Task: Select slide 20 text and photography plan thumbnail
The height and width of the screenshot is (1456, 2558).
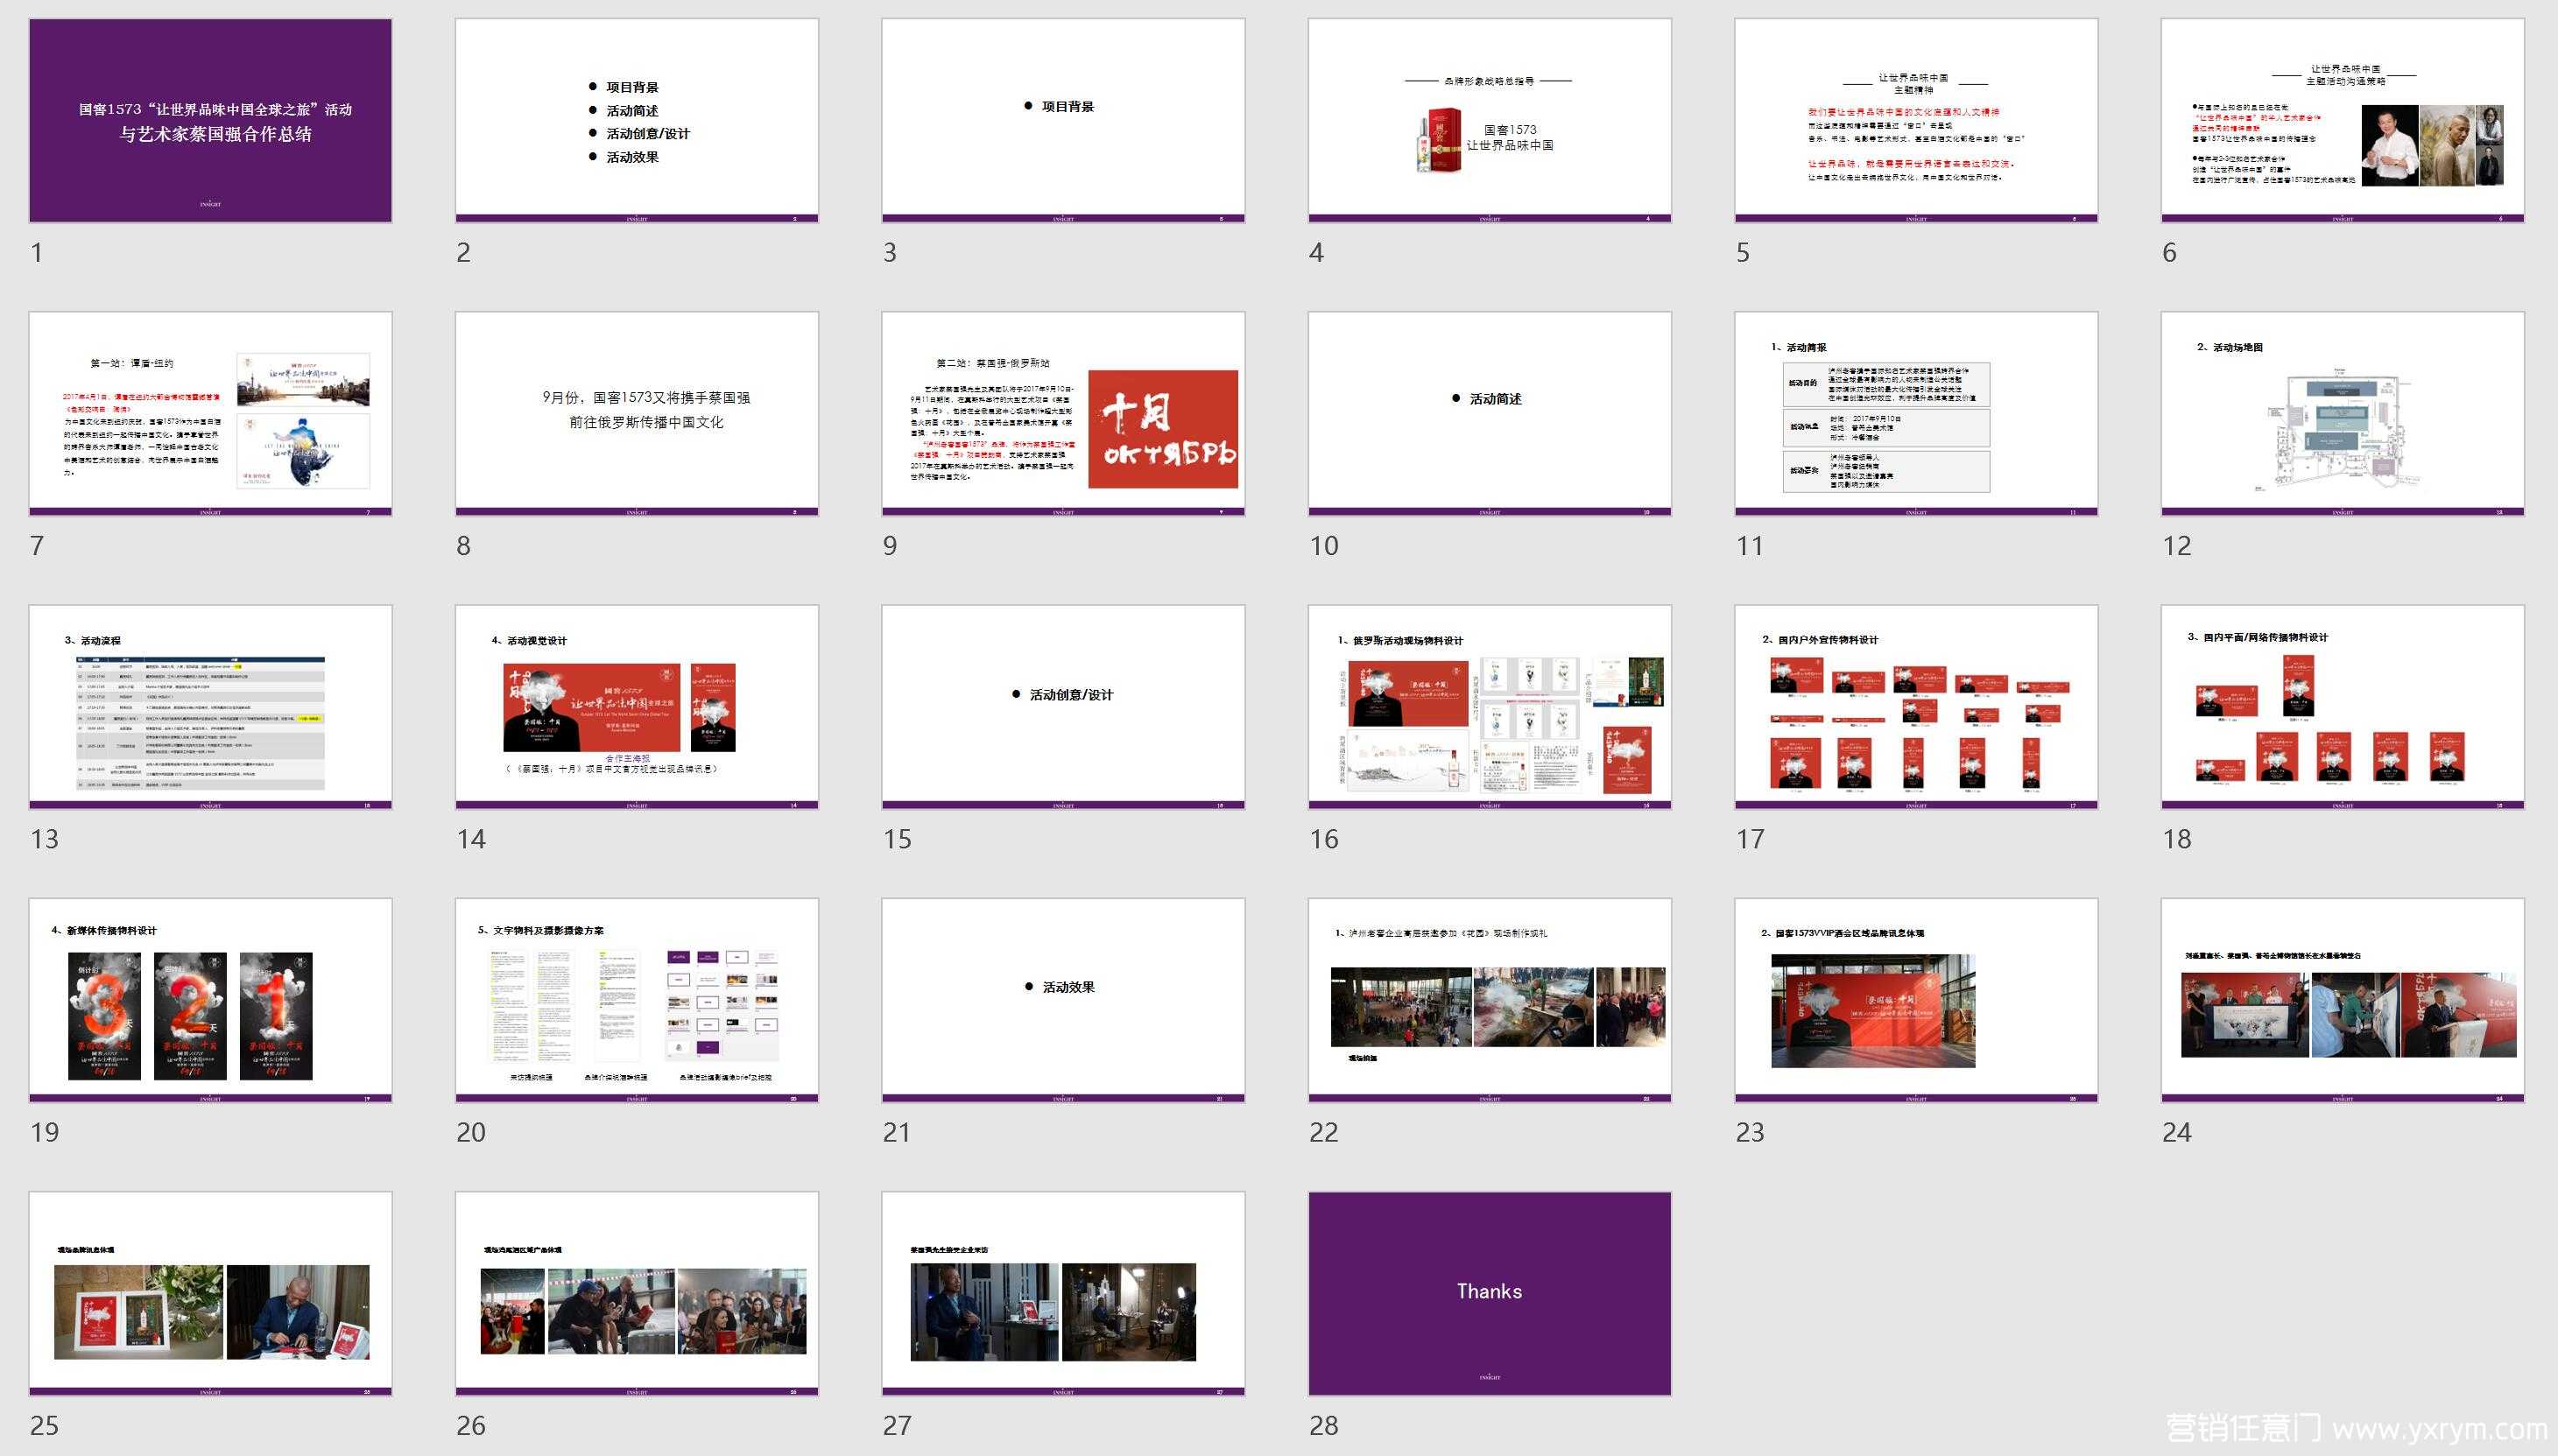Action: click(636, 1000)
